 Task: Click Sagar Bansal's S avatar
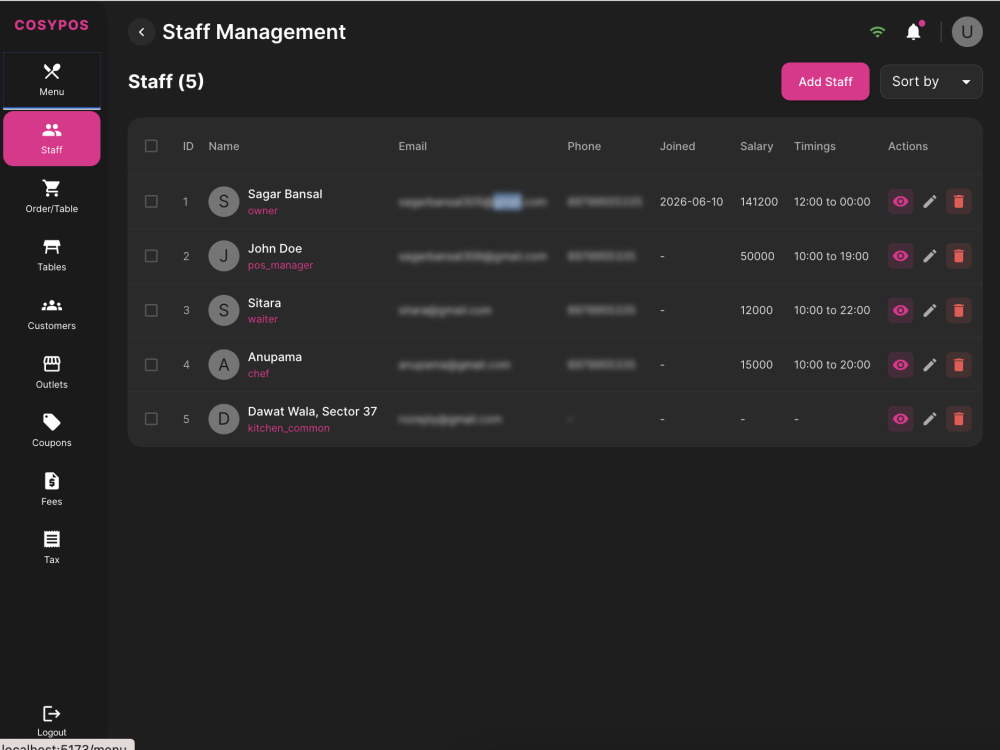click(x=224, y=202)
